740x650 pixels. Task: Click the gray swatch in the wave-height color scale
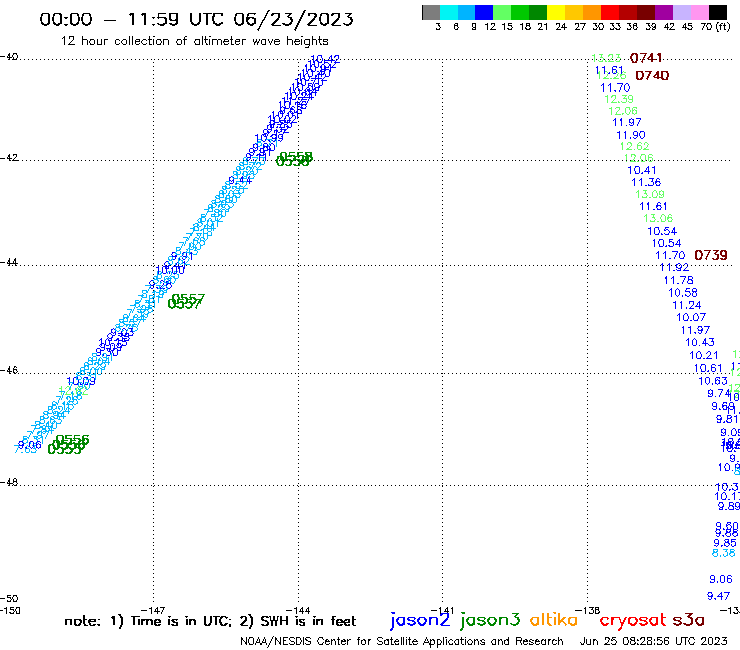[431, 12]
